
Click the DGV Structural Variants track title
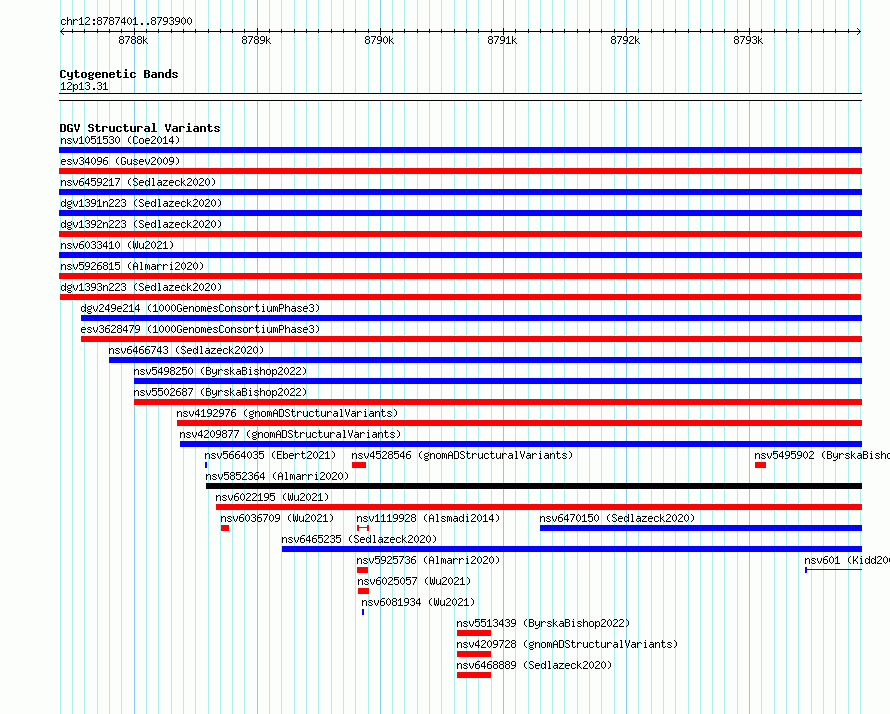tap(140, 128)
